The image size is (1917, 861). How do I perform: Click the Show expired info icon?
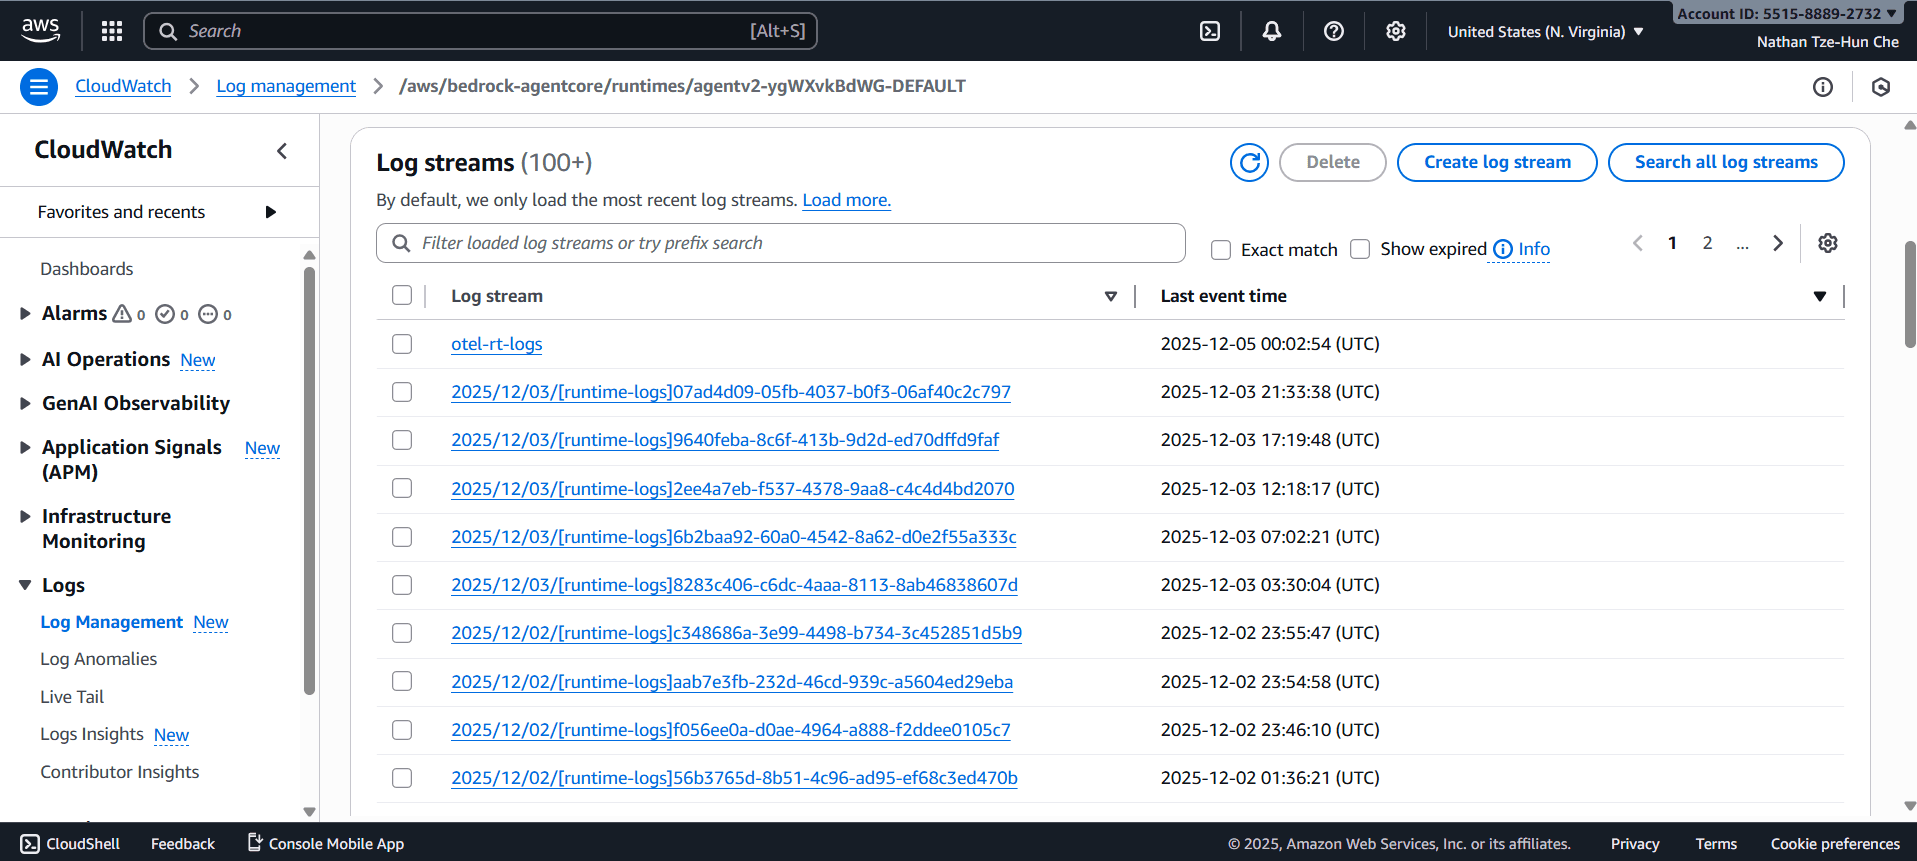[1503, 249]
